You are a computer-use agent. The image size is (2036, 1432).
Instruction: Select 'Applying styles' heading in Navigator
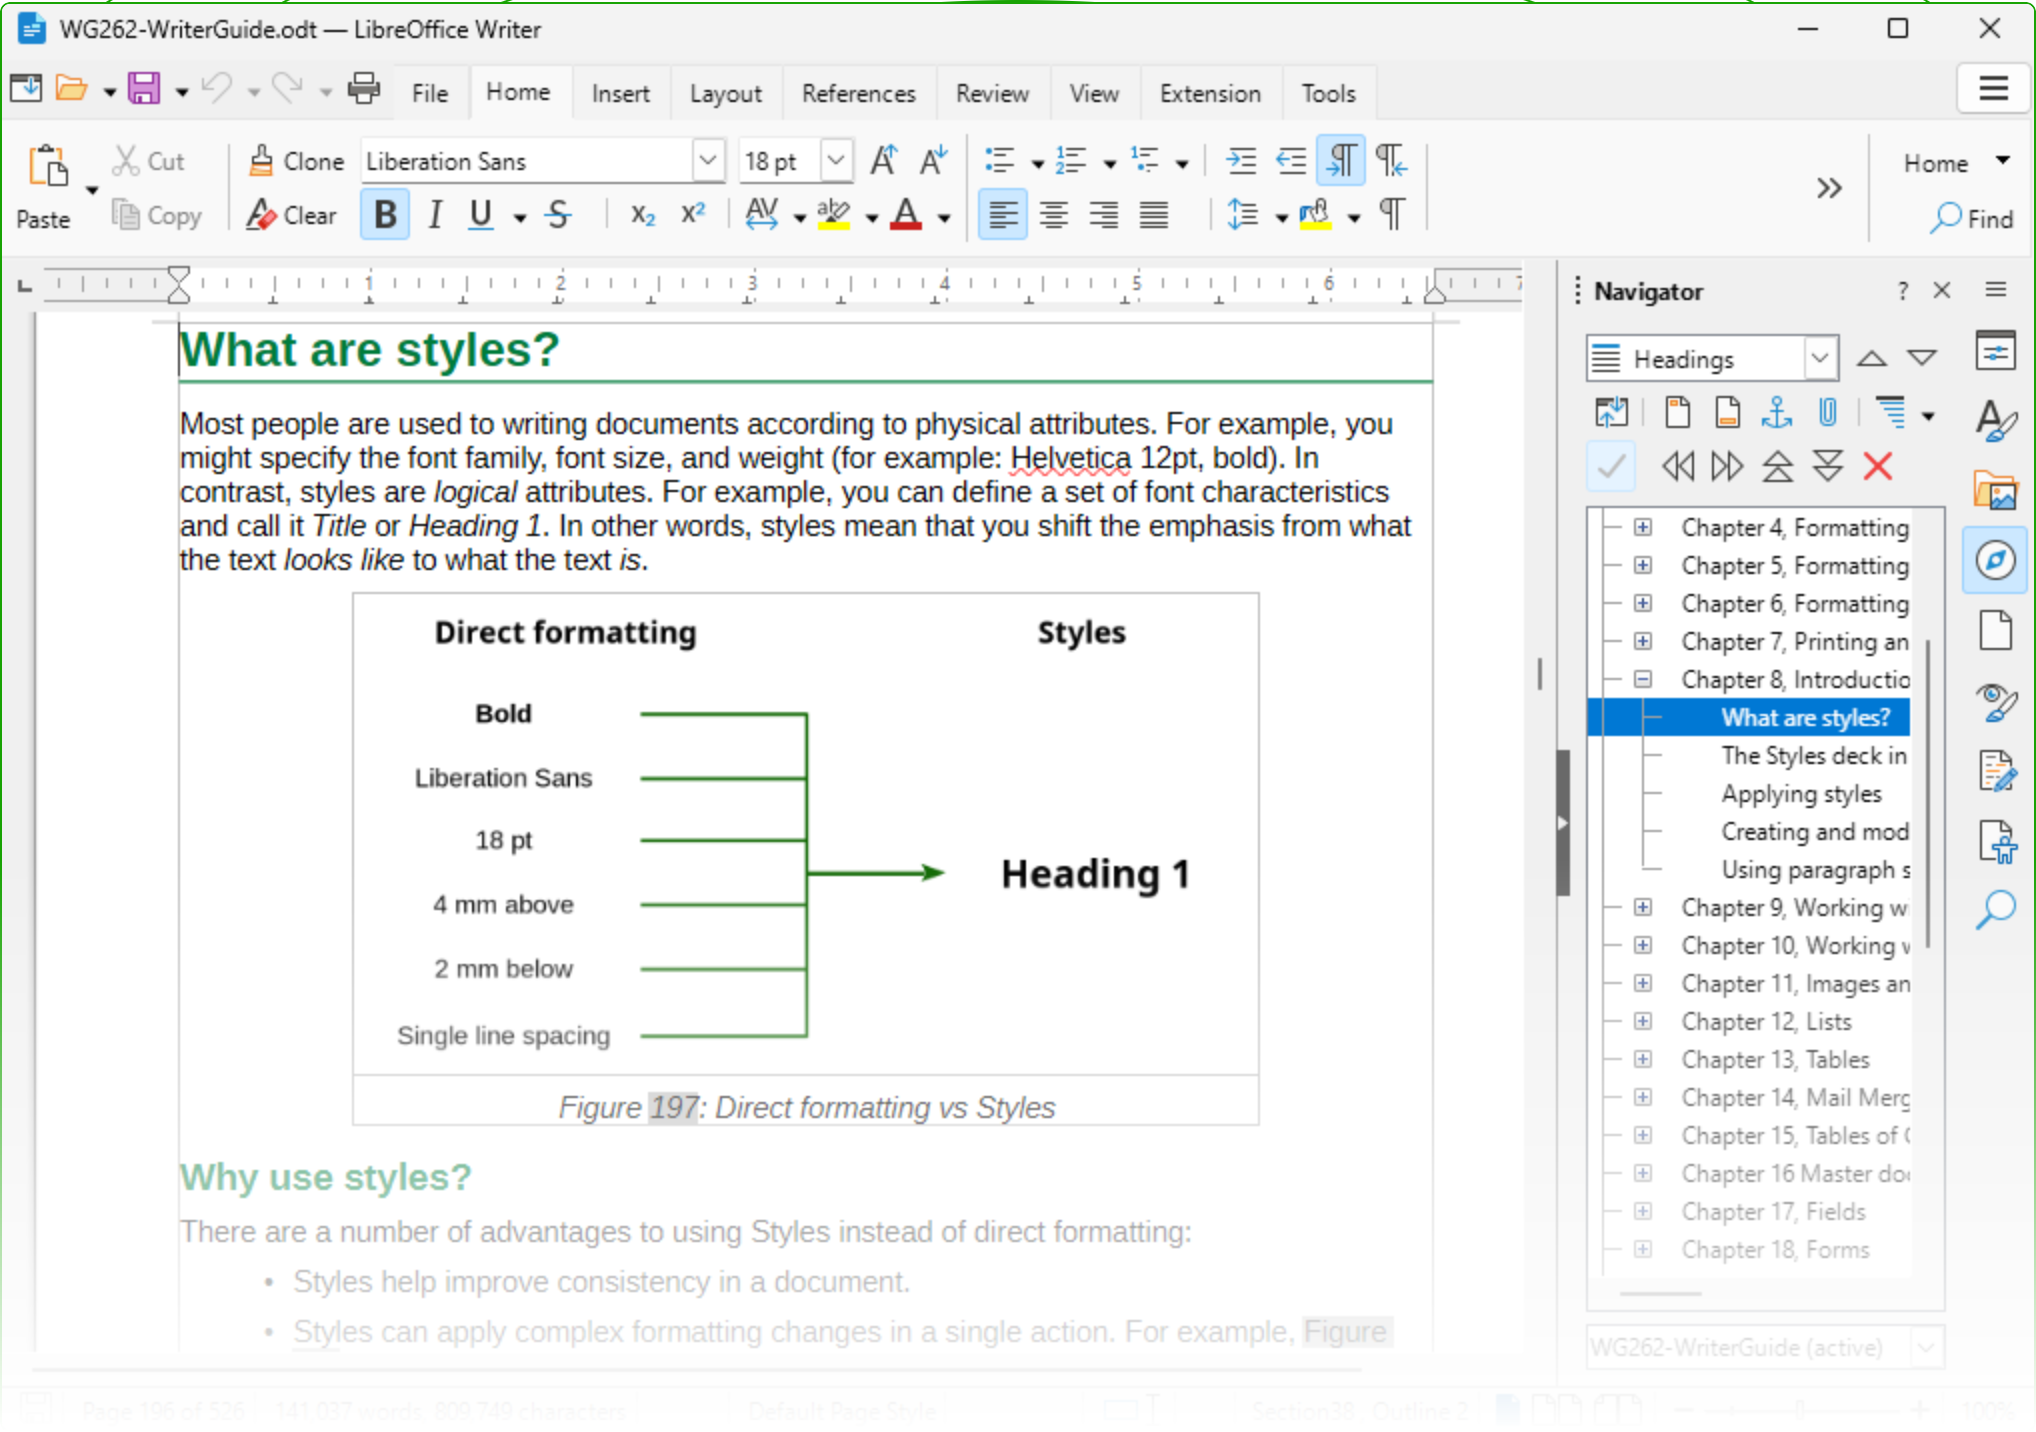point(1801,794)
